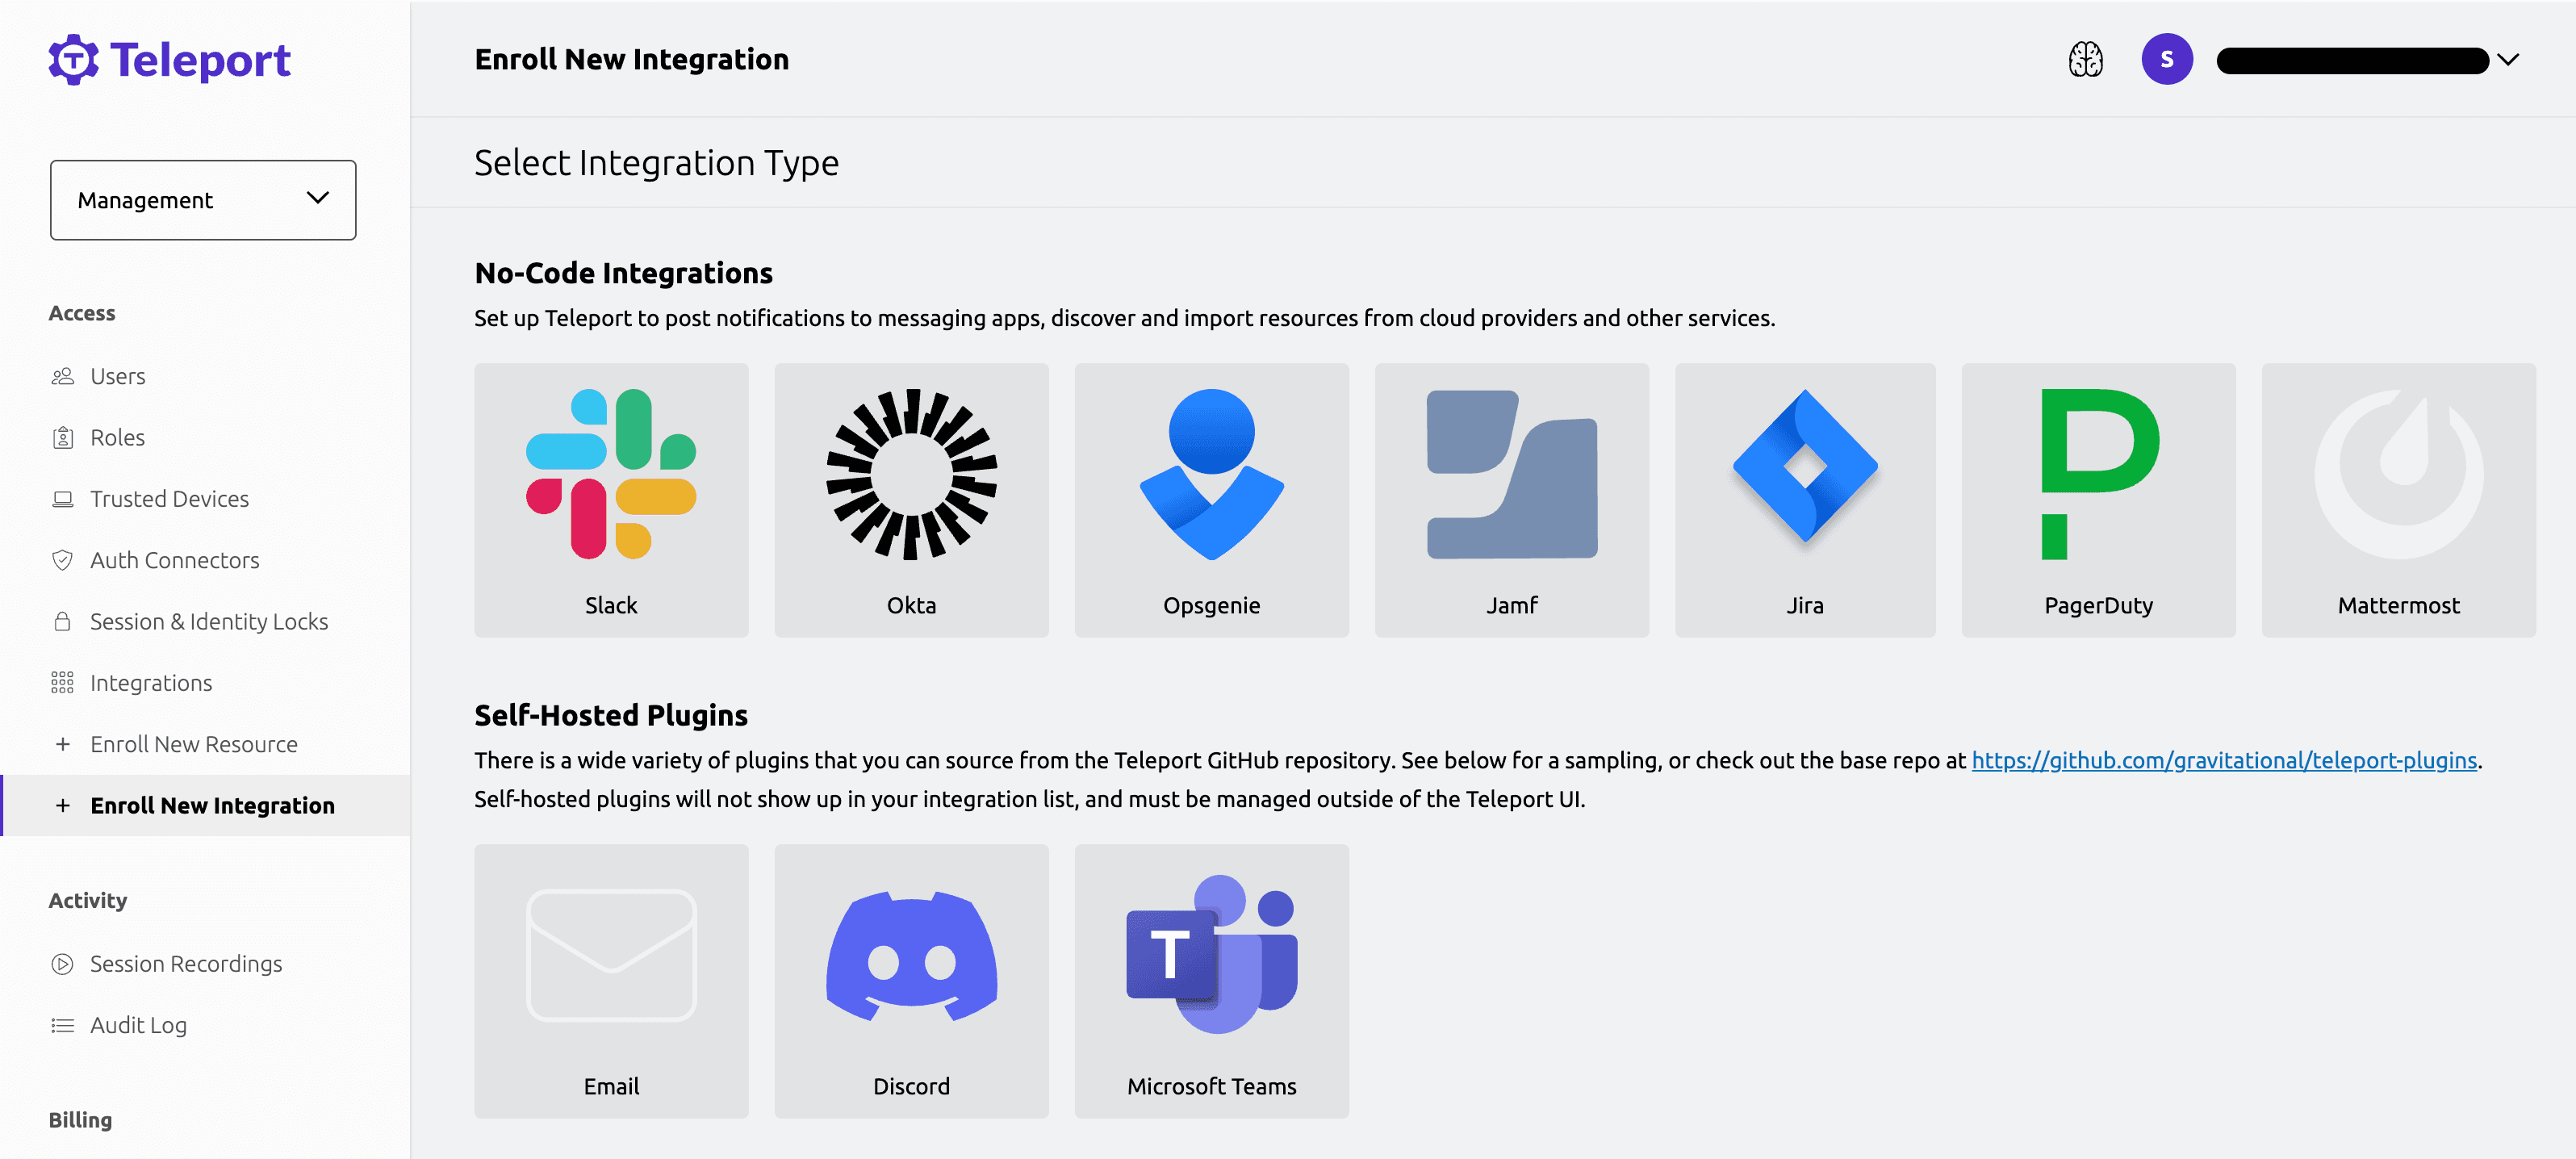Viewport: 2576px width, 1159px height.
Task: Navigate to the Integrations menu item
Action: pyautogui.click(x=151, y=680)
